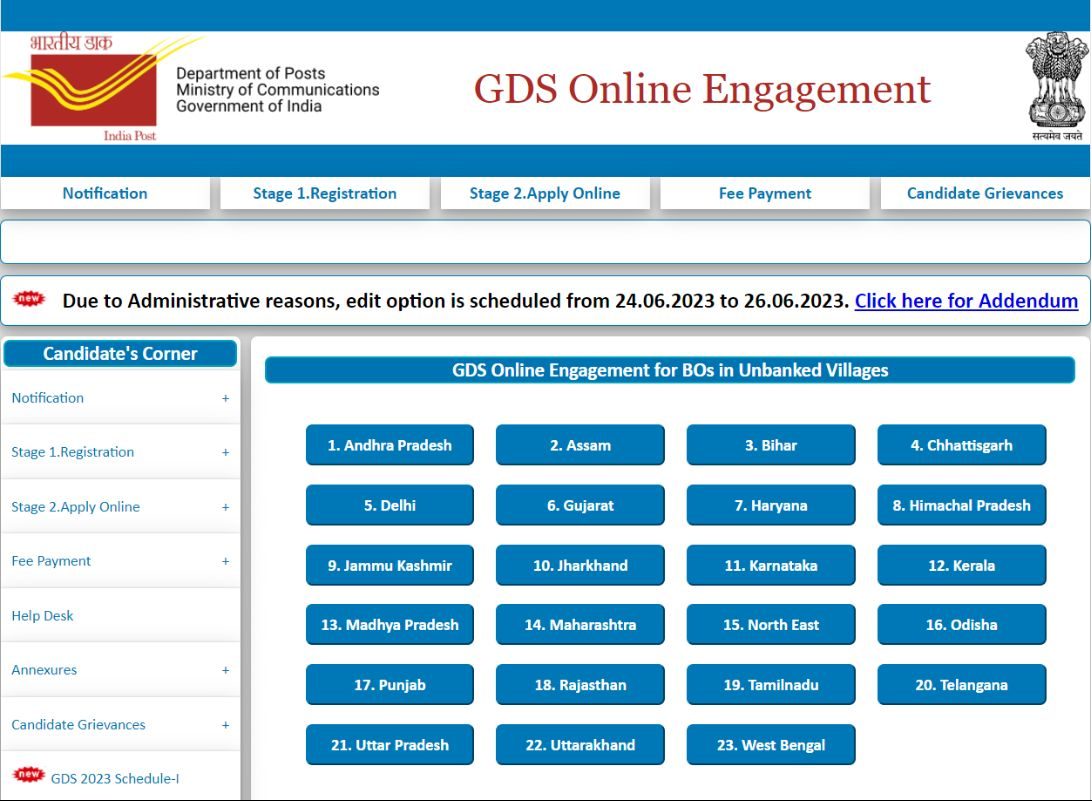The width and height of the screenshot is (1092, 801).
Task: Choose the 21. Uttar Pradesh button
Action: (x=389, y=745)
